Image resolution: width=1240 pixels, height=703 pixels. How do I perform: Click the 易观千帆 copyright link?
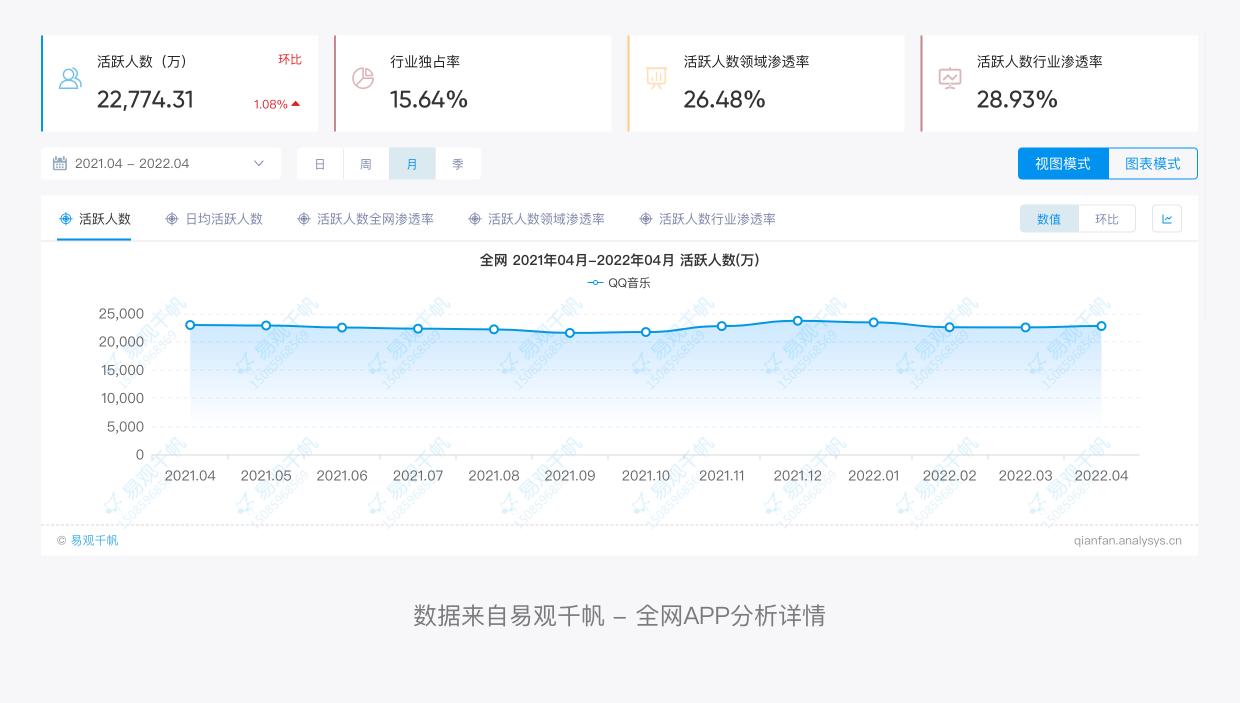point(91,540)
